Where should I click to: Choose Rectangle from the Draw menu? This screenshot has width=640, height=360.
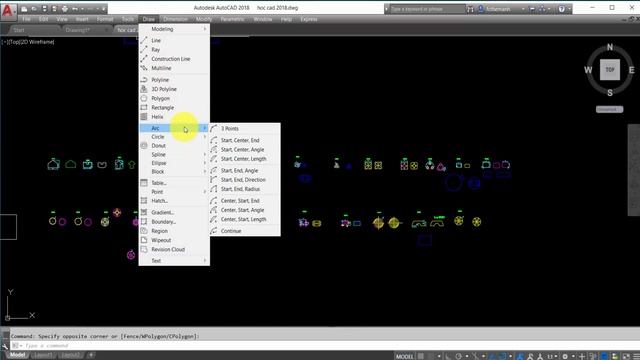point(174,108)
